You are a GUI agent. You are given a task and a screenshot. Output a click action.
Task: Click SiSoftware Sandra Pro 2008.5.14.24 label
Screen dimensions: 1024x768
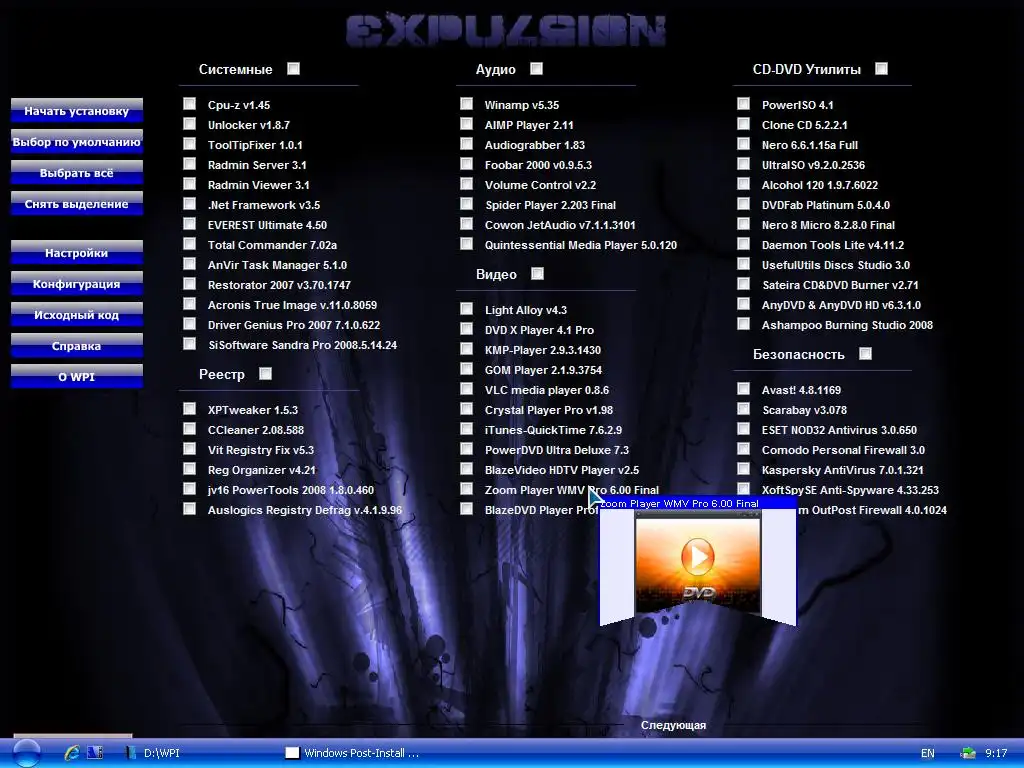click(302, 345)
